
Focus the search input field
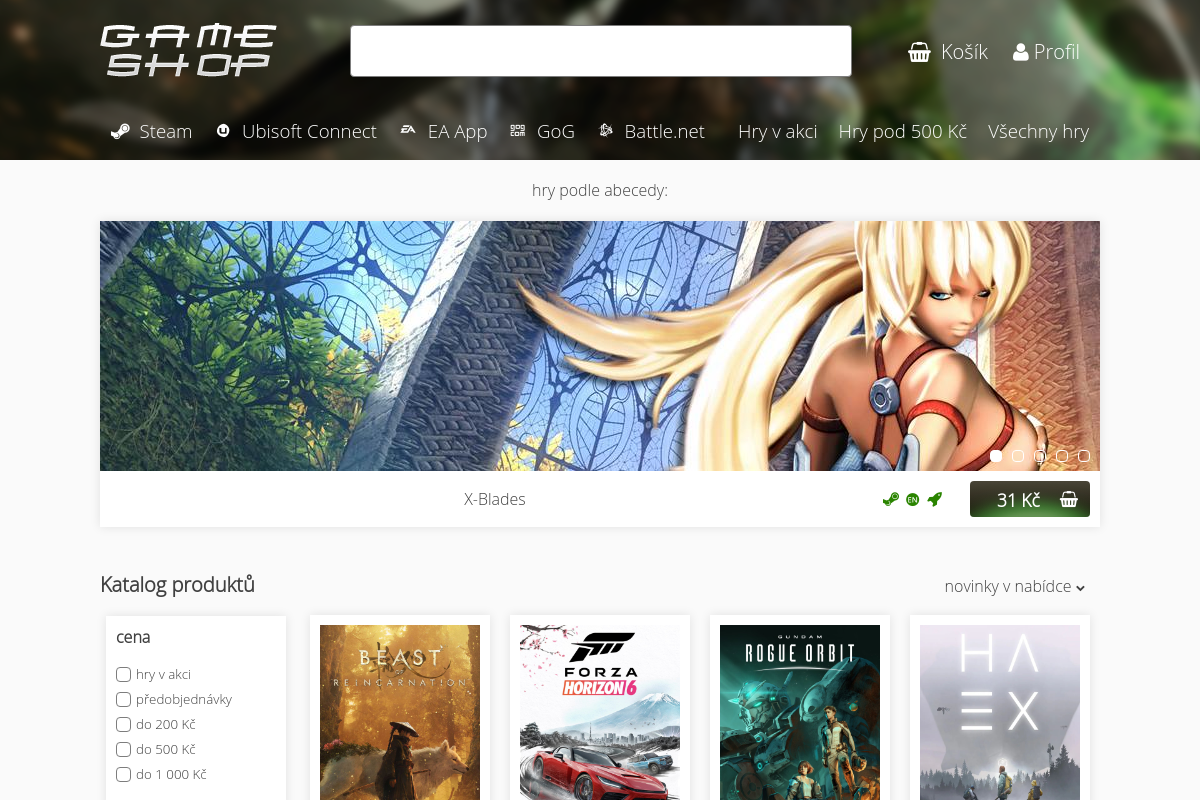tap(601, 51)
